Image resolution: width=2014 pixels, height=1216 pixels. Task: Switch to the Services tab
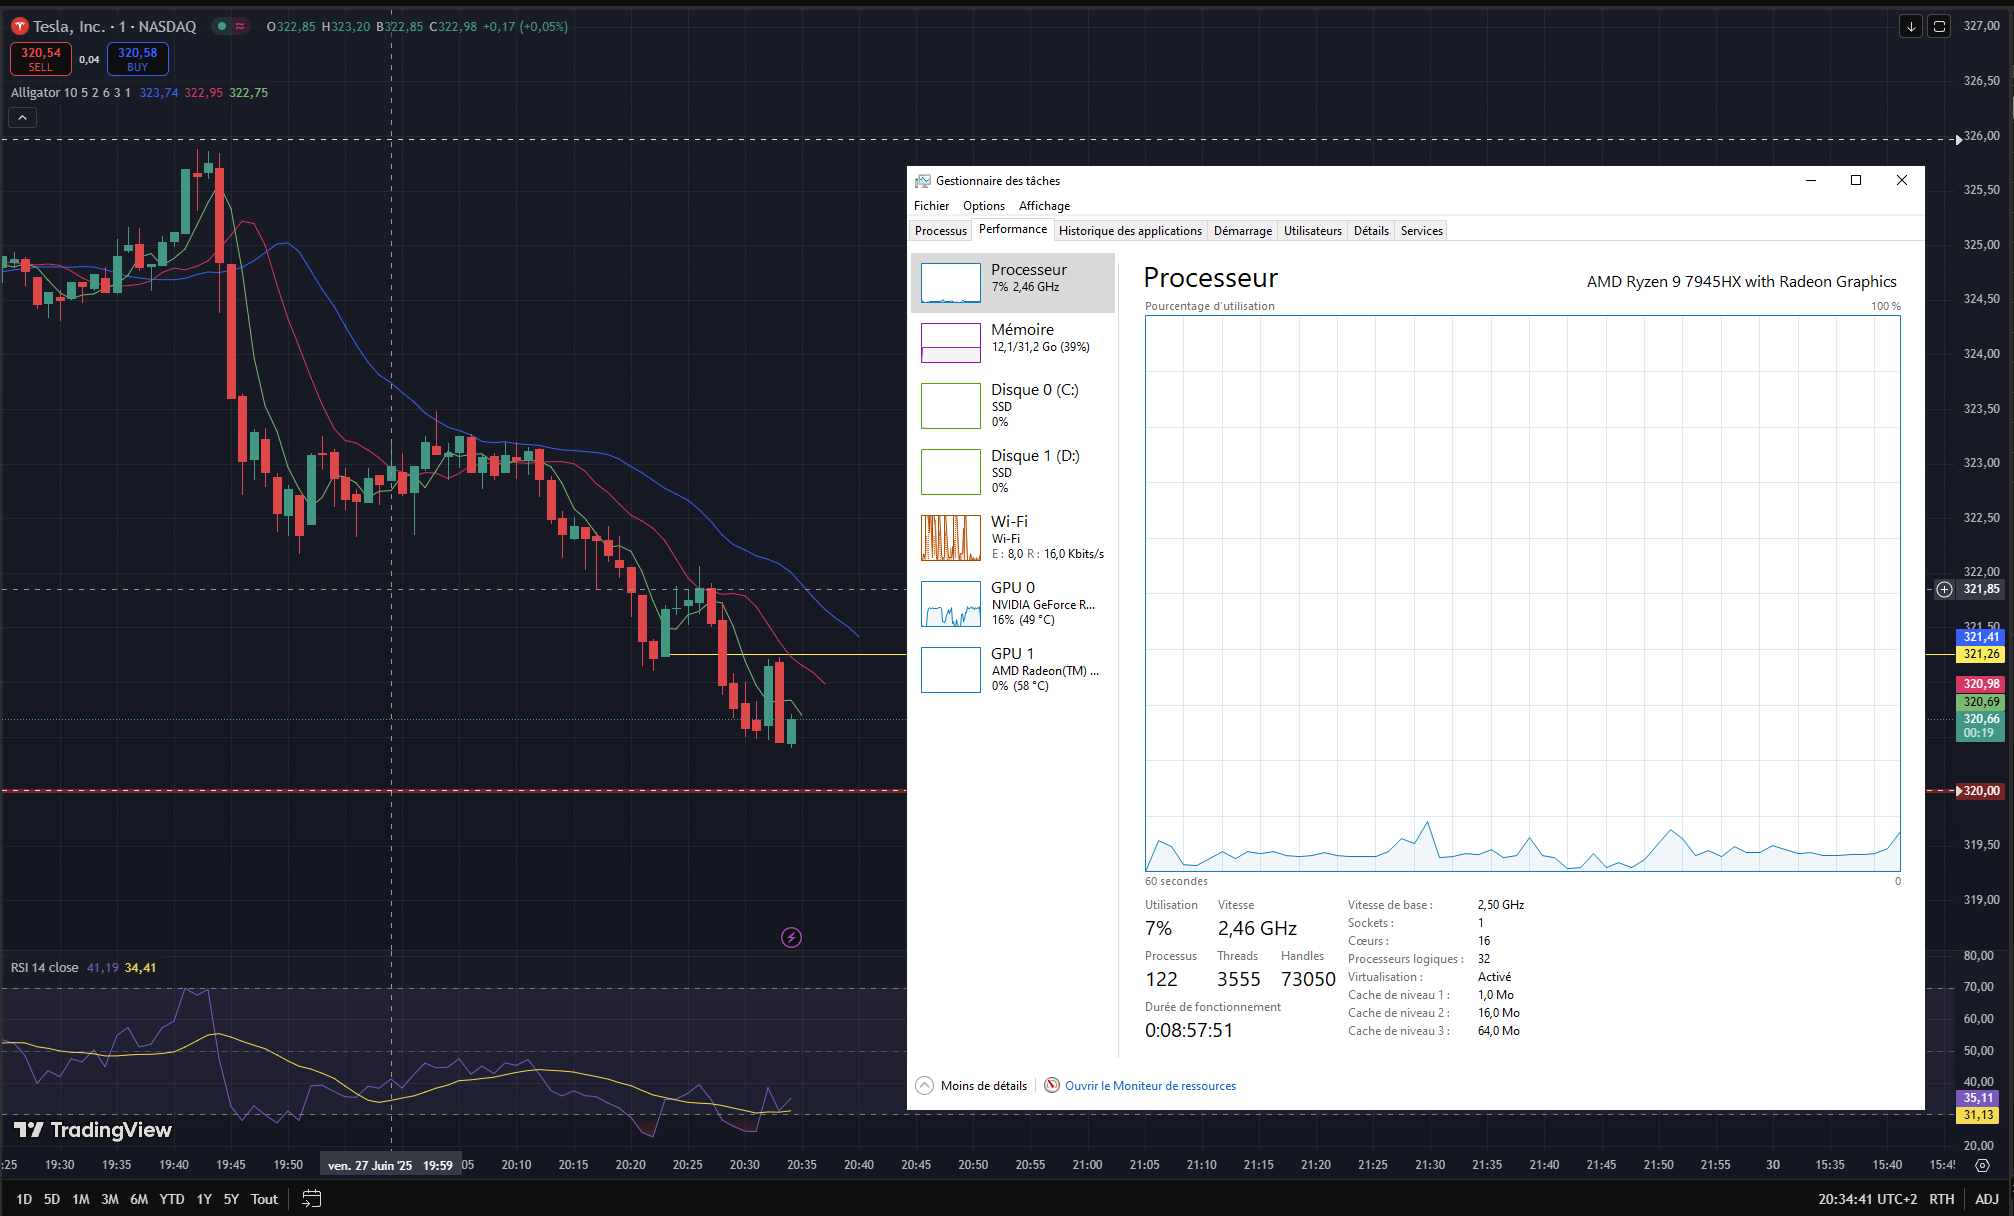[x=1421, y=231]
